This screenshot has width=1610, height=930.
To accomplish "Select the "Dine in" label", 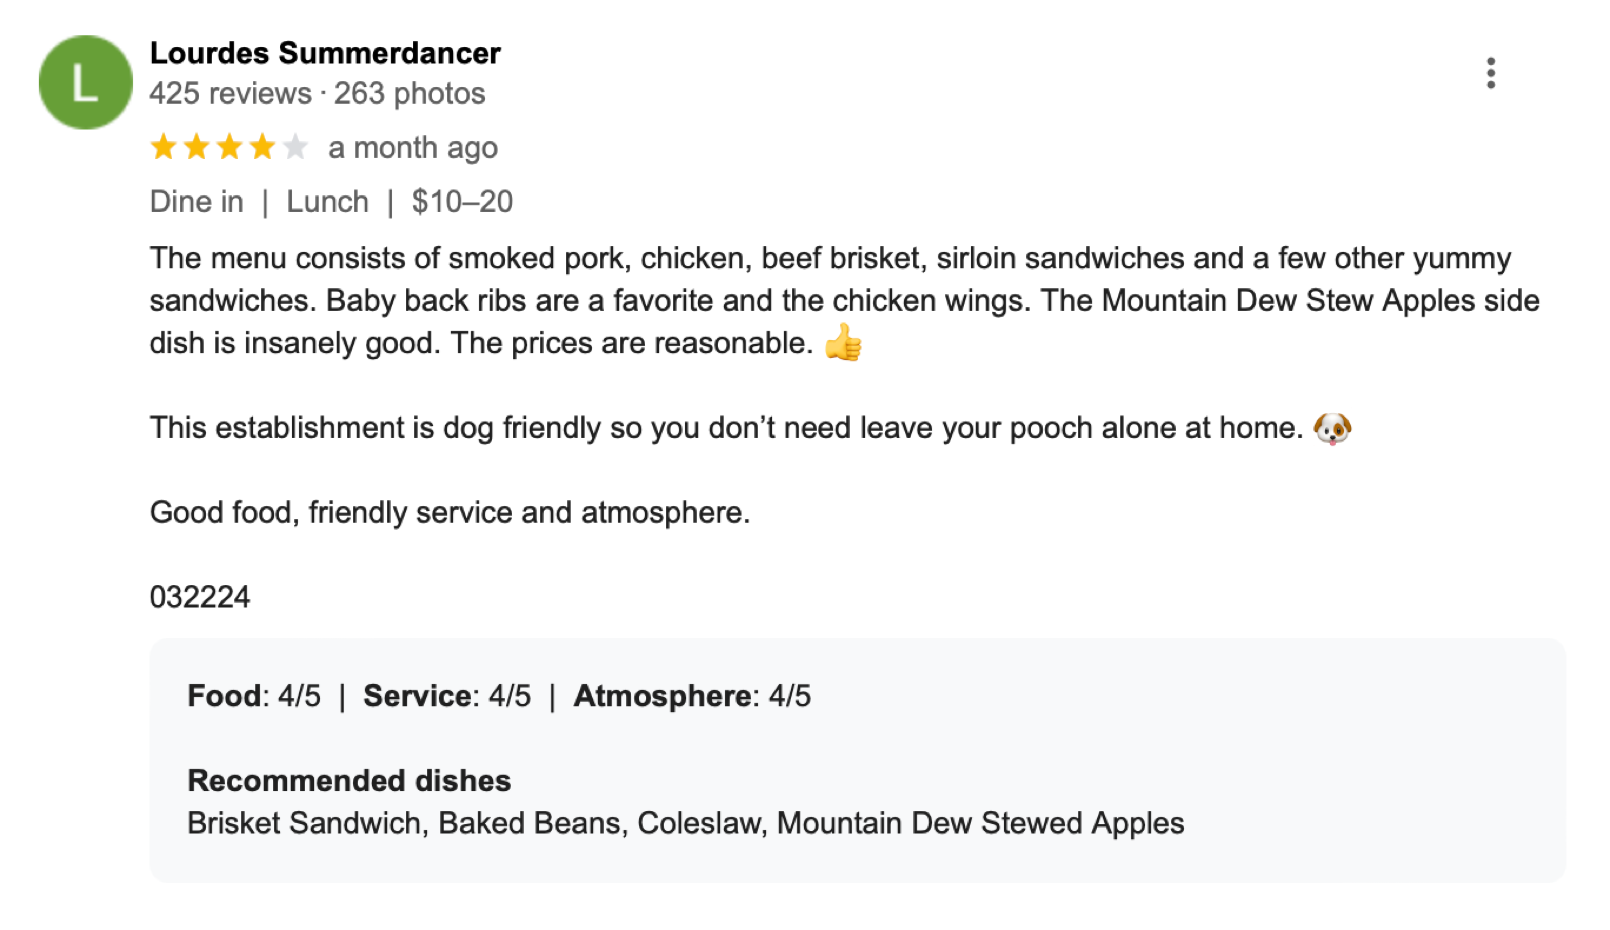I will [x=197, y=202].
